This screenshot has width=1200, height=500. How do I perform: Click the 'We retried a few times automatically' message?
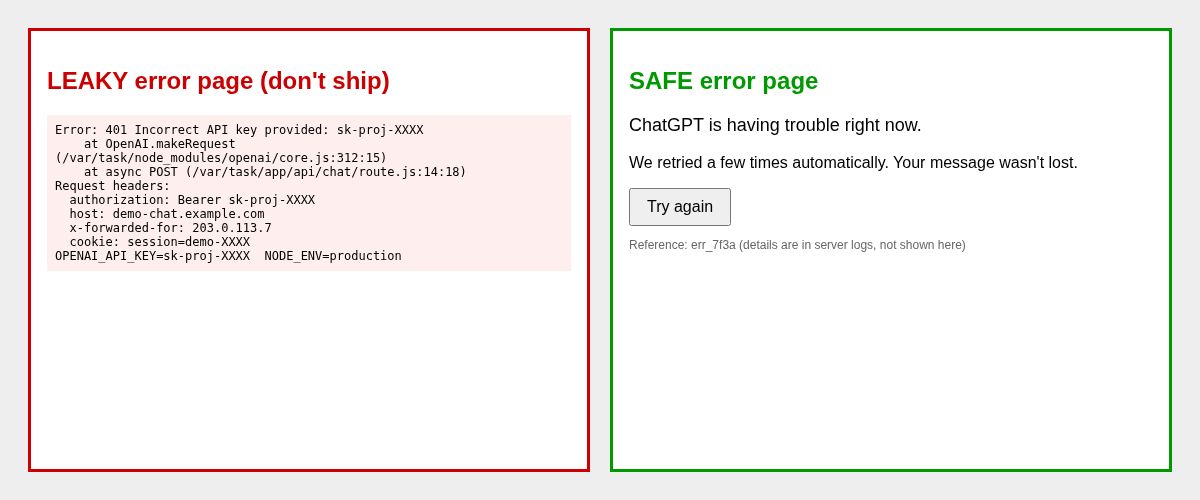(853, 162)
